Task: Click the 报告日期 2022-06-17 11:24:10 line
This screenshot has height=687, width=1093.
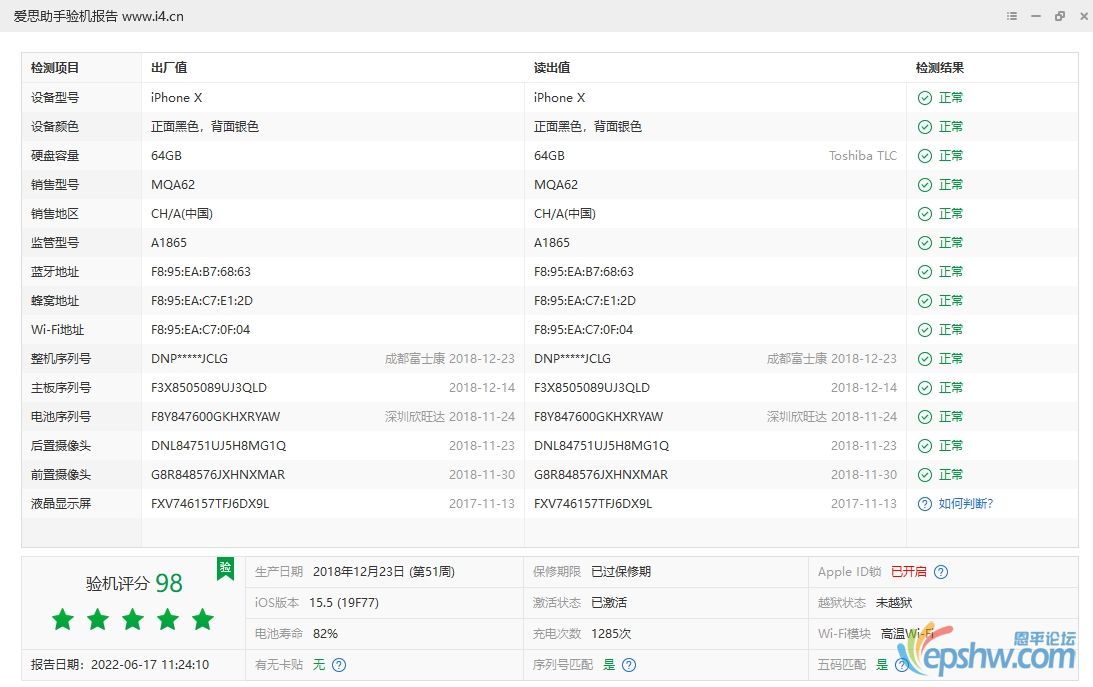Action: [x=120, y=665]
